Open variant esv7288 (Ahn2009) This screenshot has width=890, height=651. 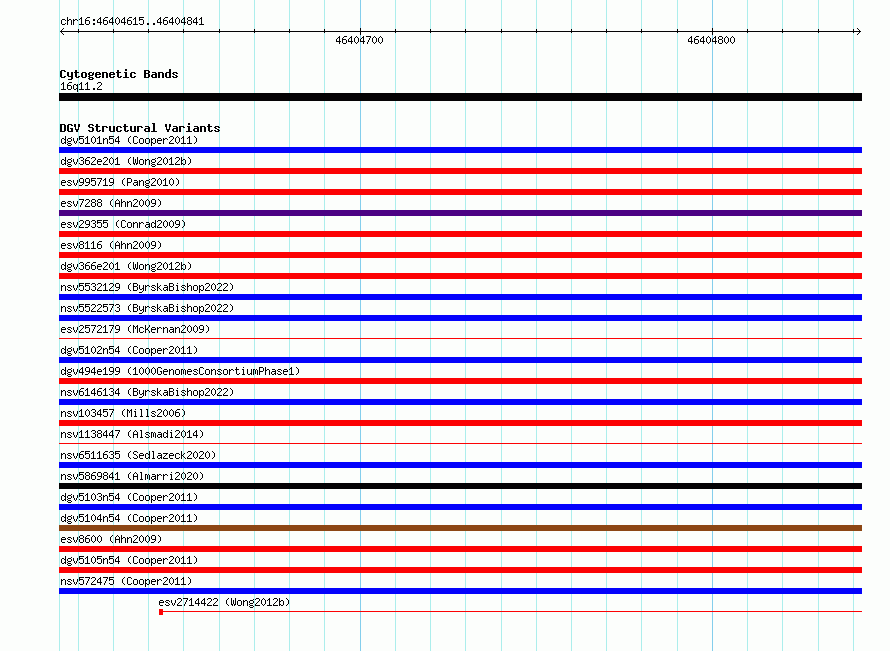111,203
